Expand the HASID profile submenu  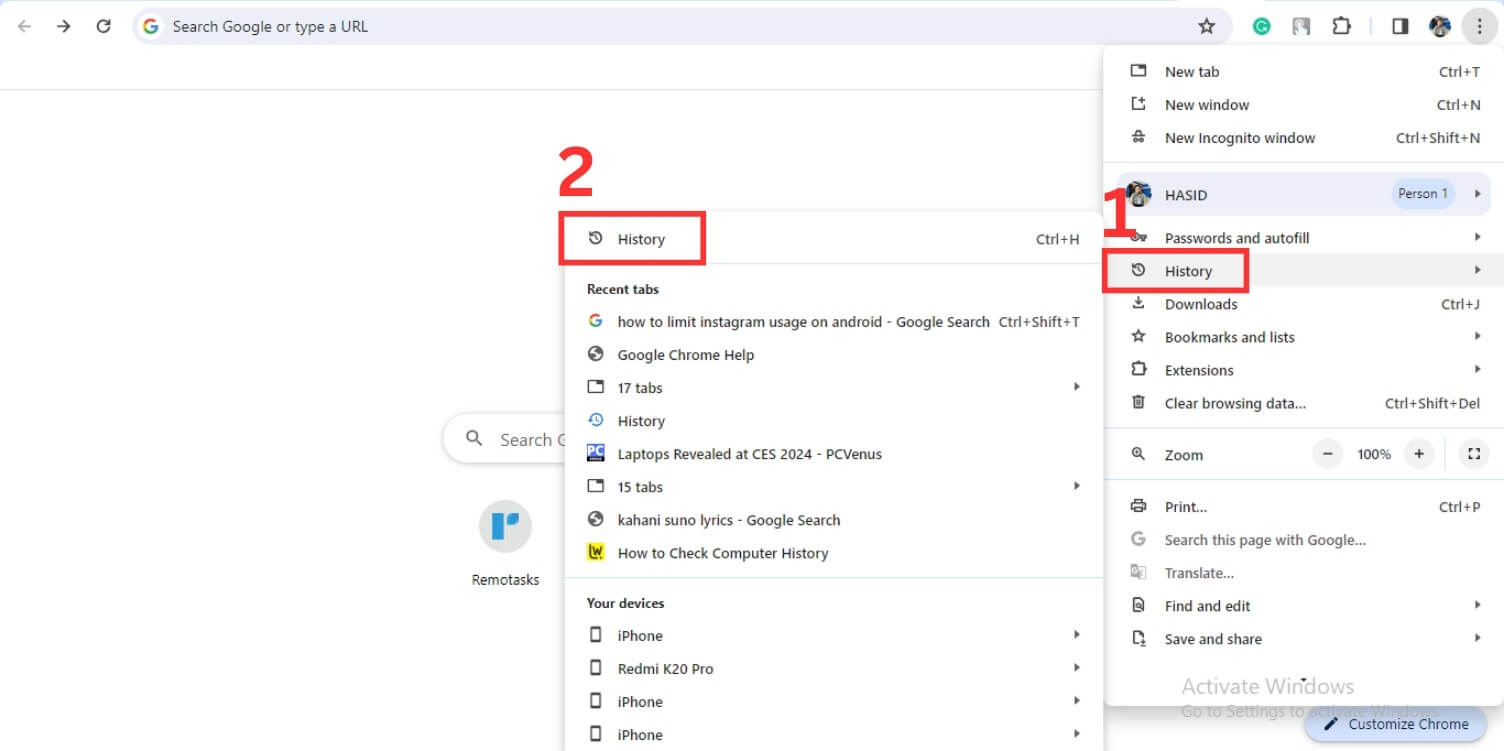[x=1303, y=194]
